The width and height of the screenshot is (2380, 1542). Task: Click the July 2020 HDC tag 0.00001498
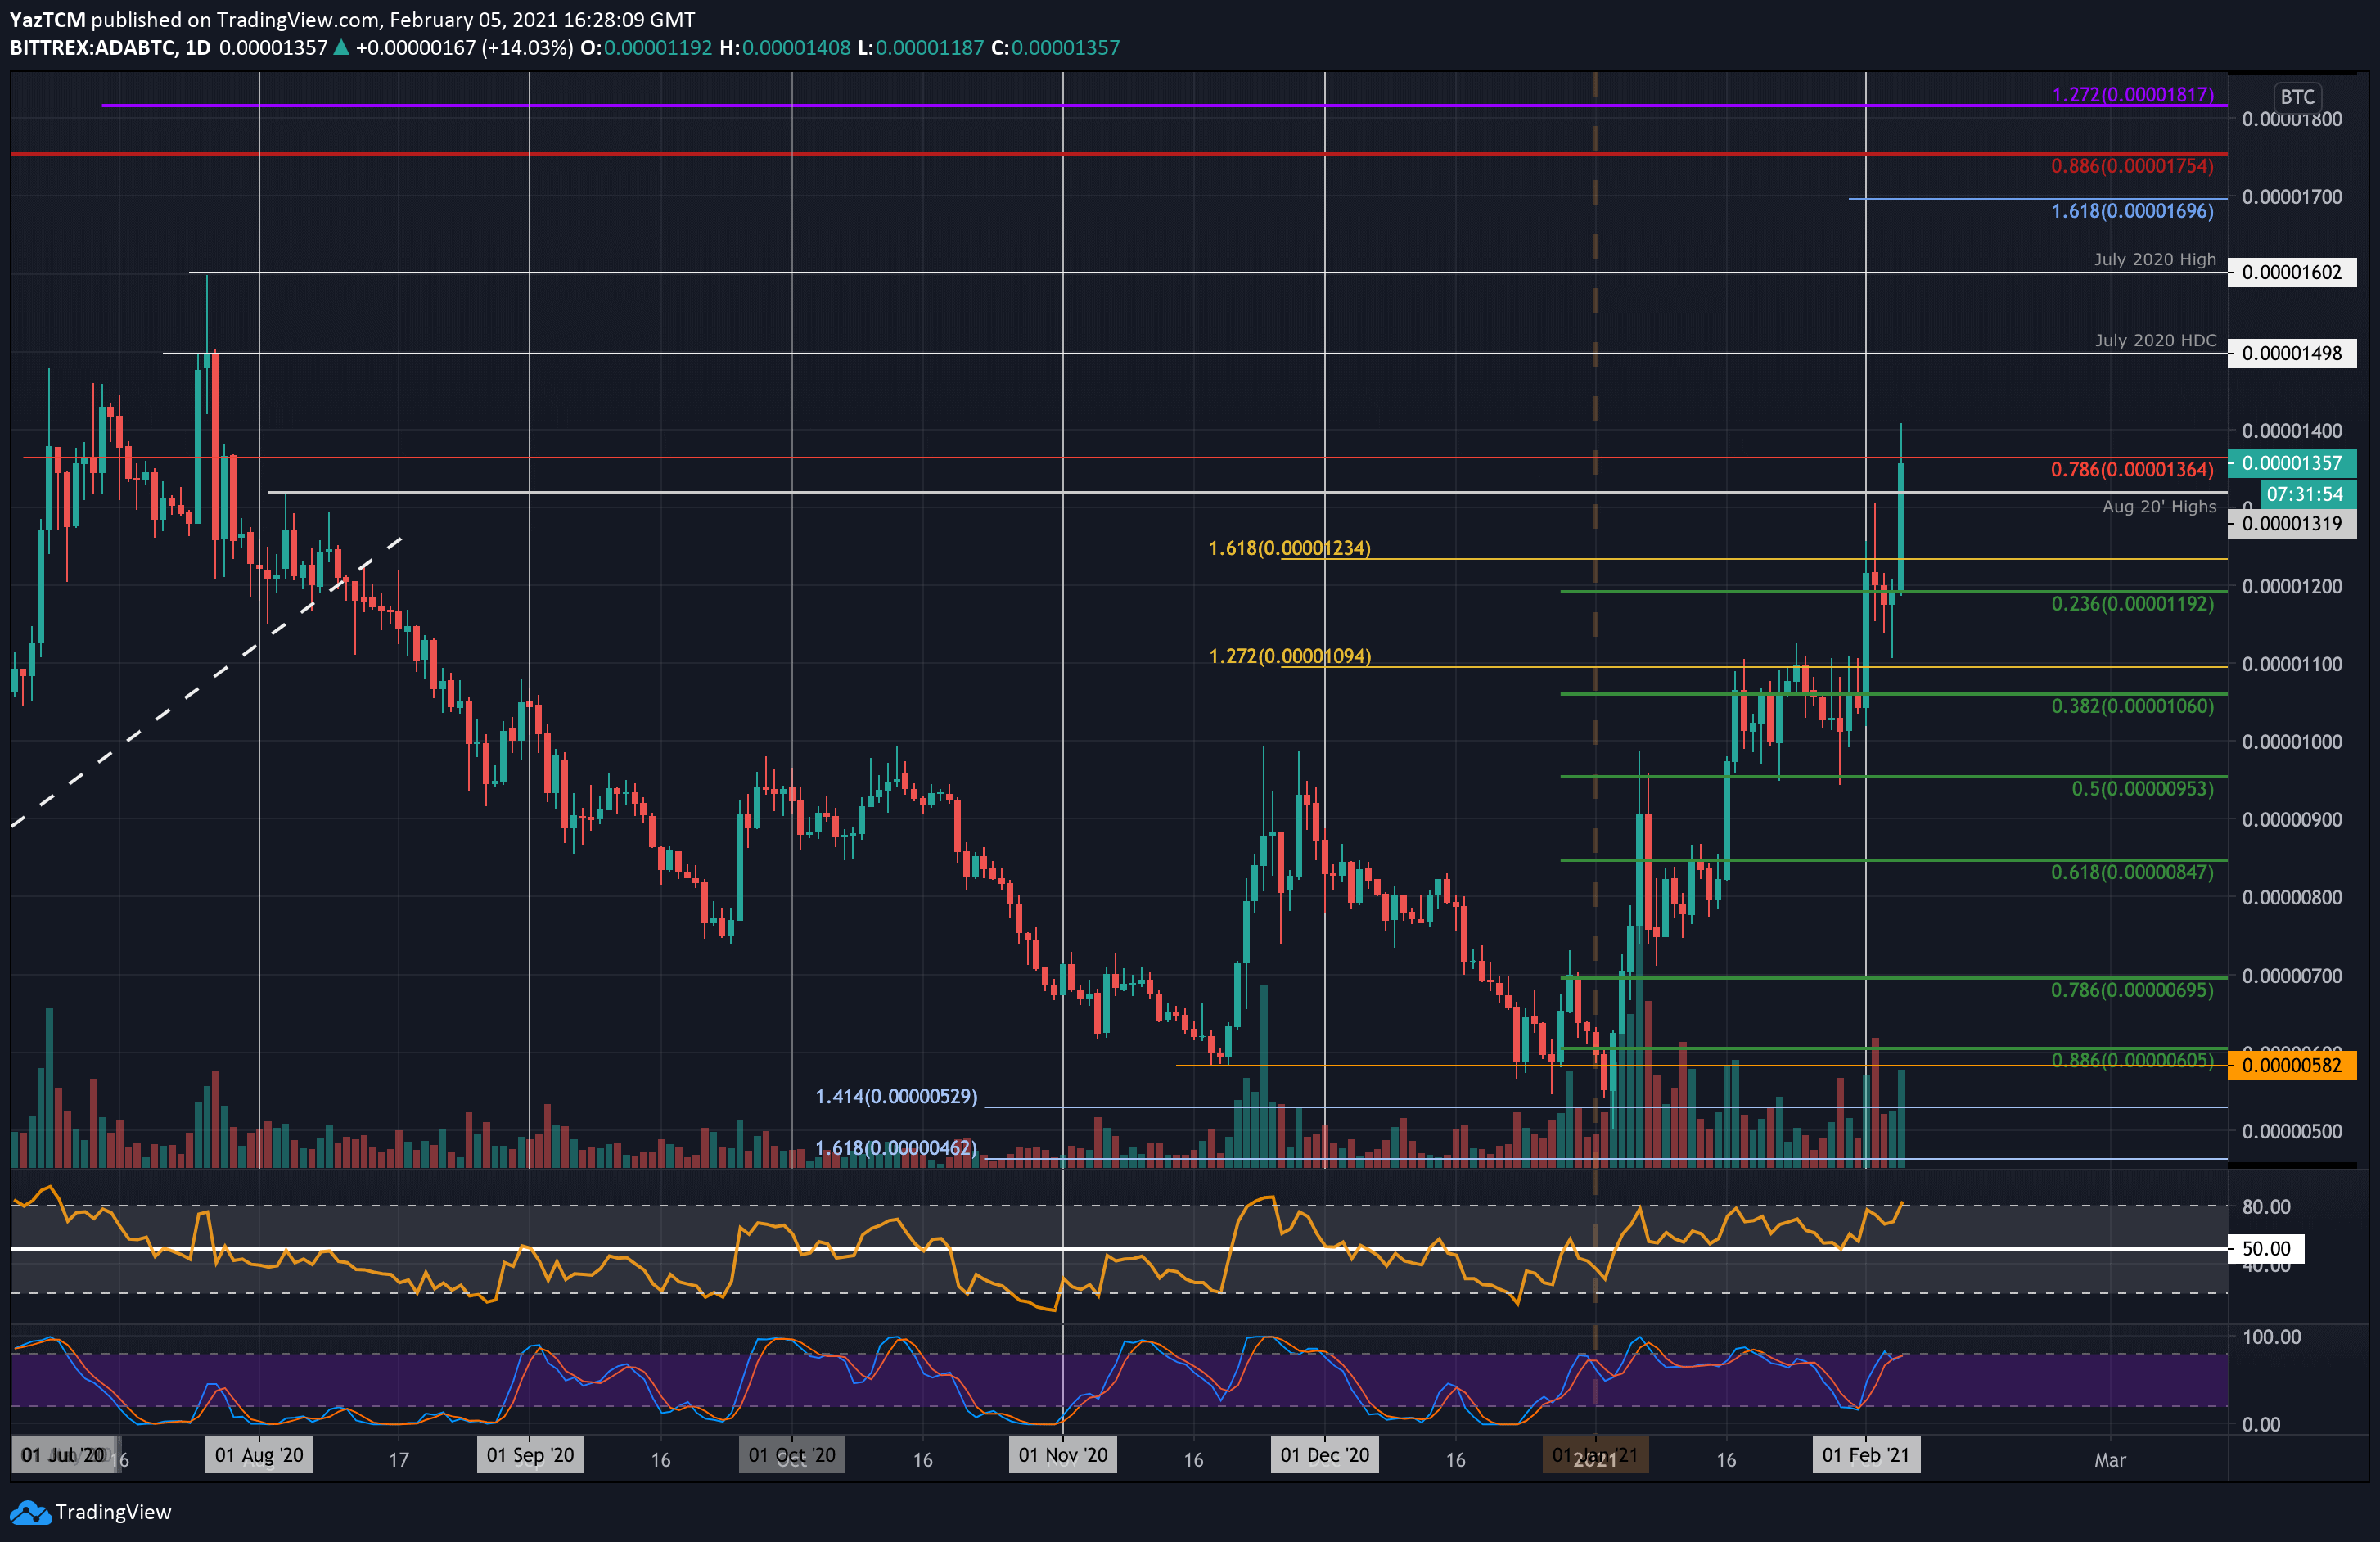point(2293,353)
